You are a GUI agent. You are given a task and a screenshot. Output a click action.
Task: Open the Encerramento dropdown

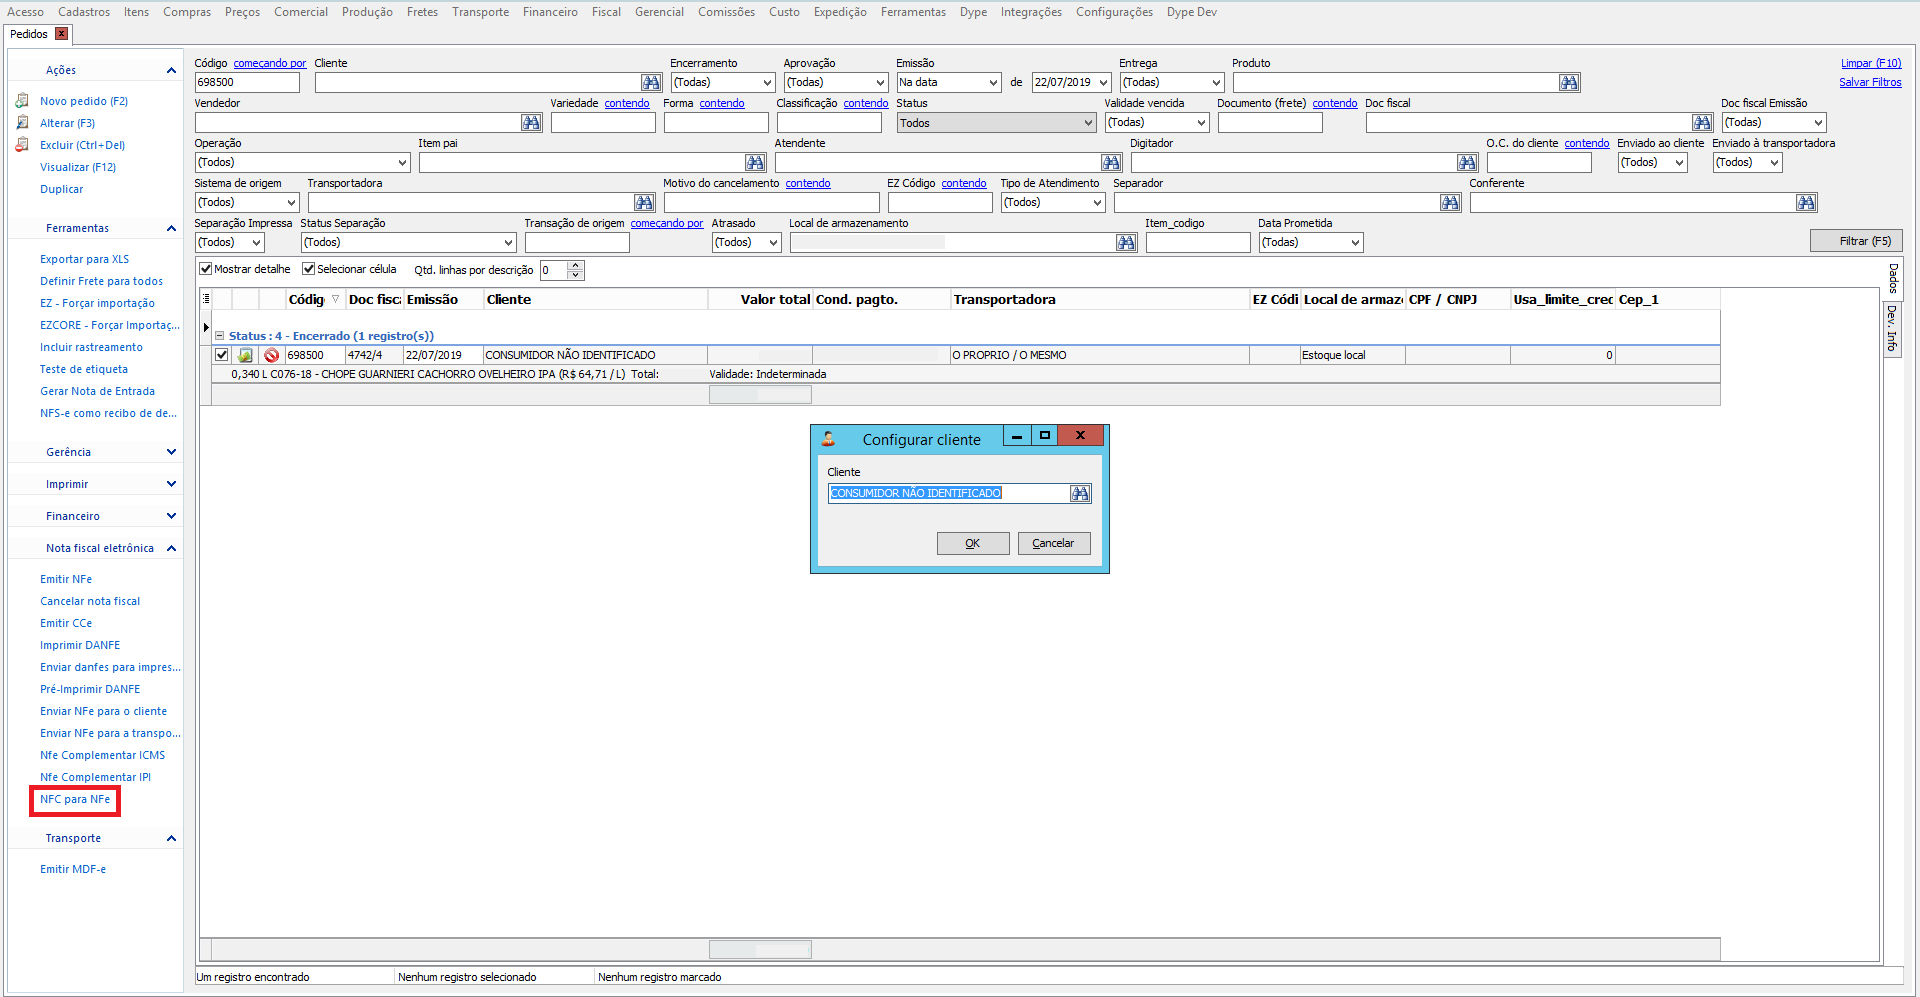[x=767, y=83]
